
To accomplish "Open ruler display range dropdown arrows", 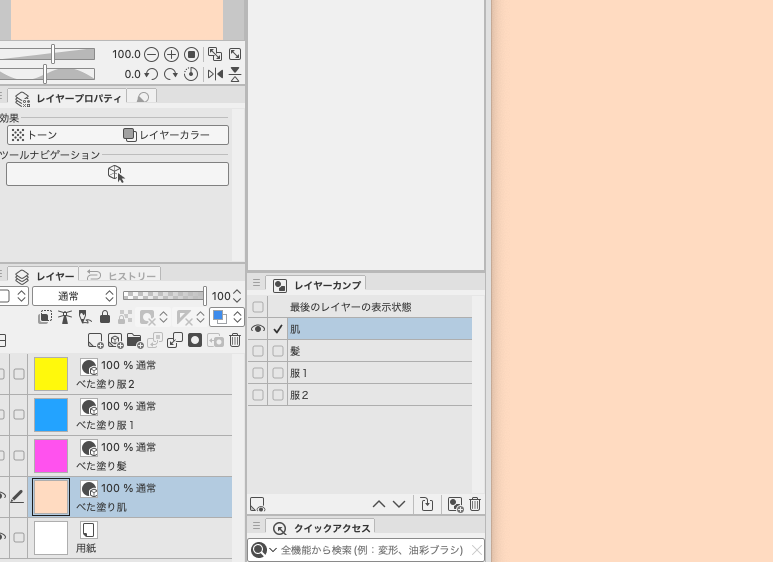I will pyautogui.click(x=200, y=317).
